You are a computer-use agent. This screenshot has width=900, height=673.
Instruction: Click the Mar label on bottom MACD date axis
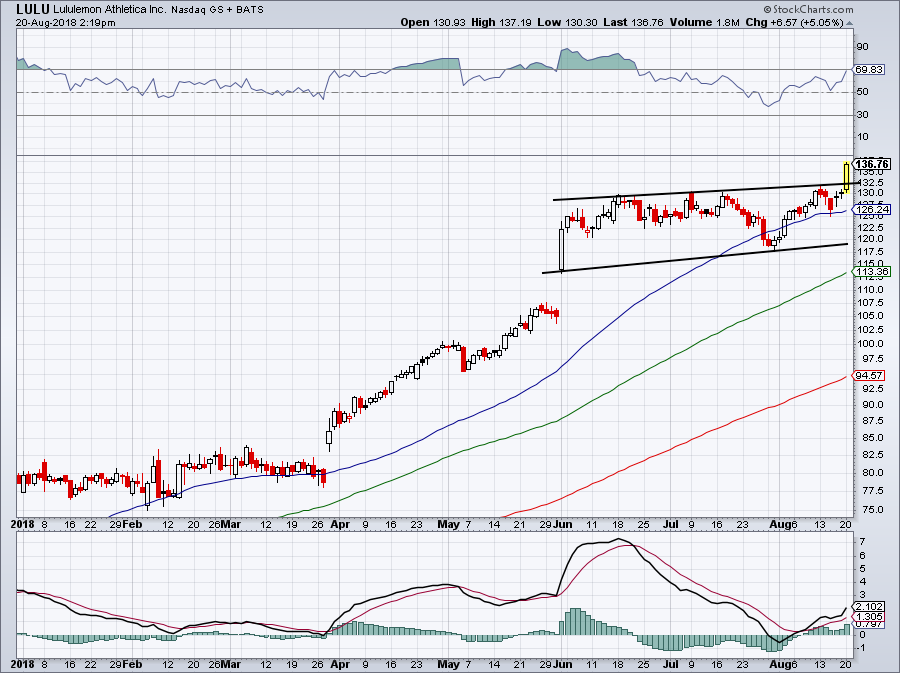point(231,664)
